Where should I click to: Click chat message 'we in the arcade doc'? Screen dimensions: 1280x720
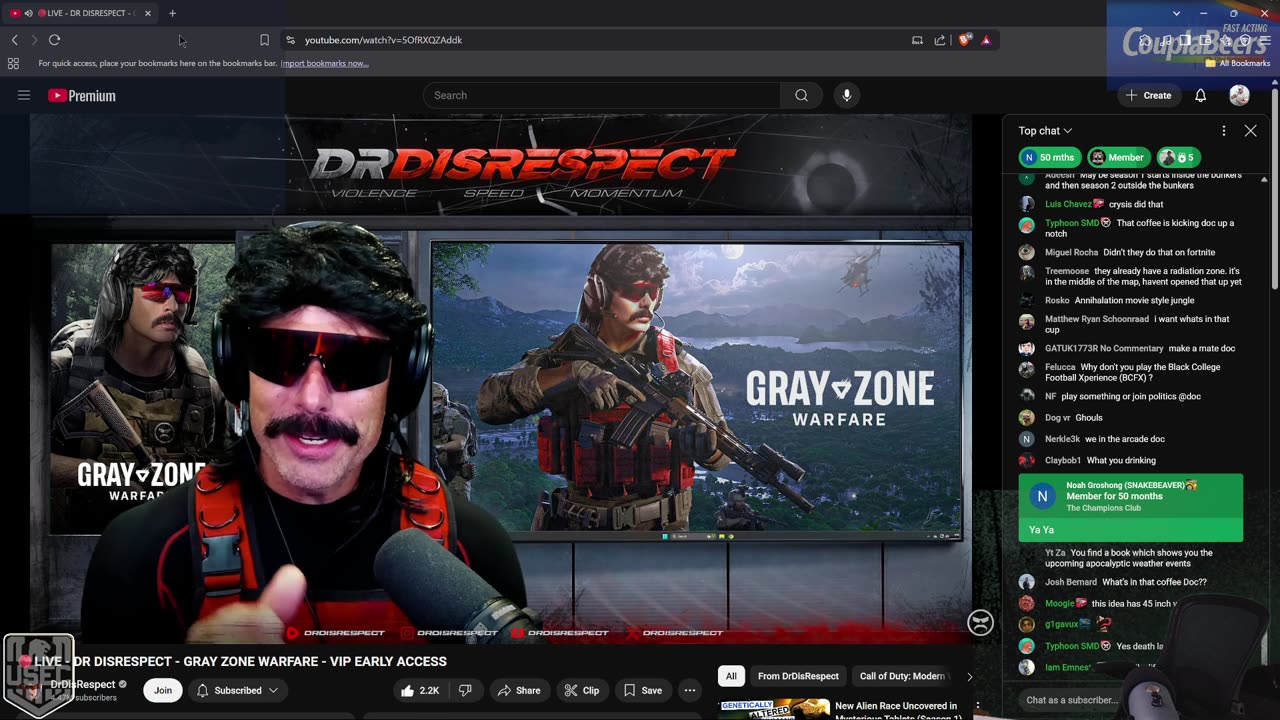coord(1125,439)
